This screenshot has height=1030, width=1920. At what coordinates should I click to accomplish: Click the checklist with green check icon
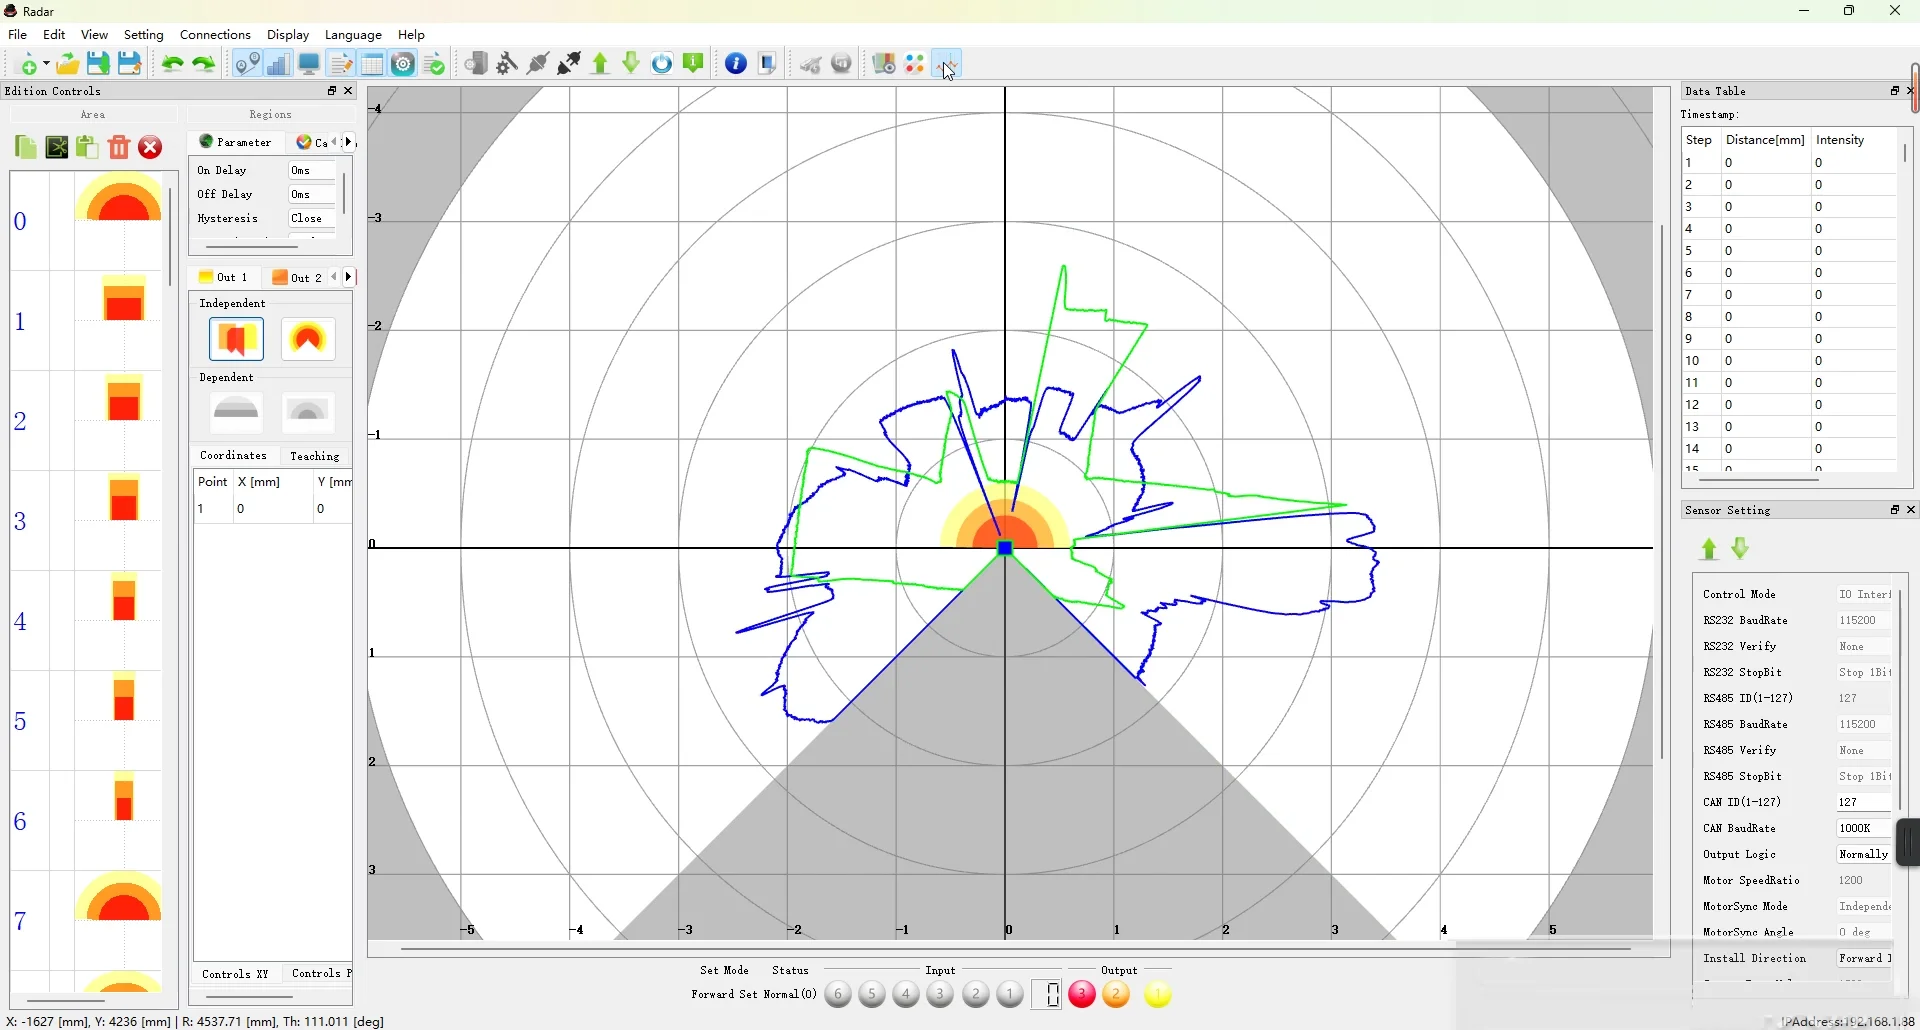point(434,64)
